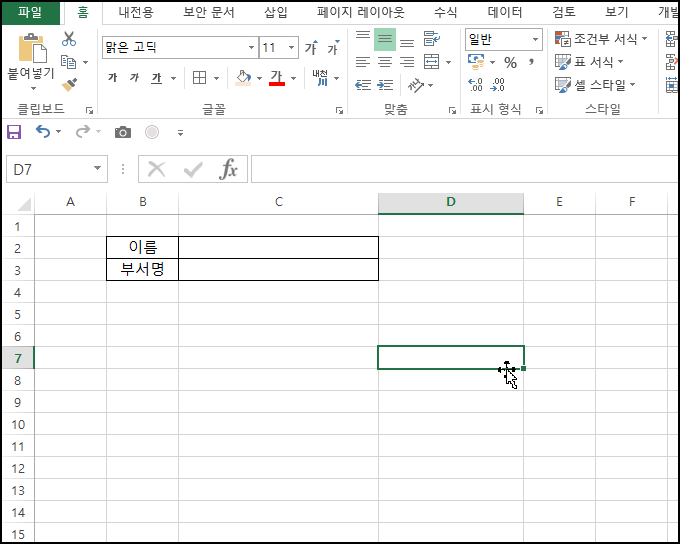Center text horizontally

click(x=385, y=62)
